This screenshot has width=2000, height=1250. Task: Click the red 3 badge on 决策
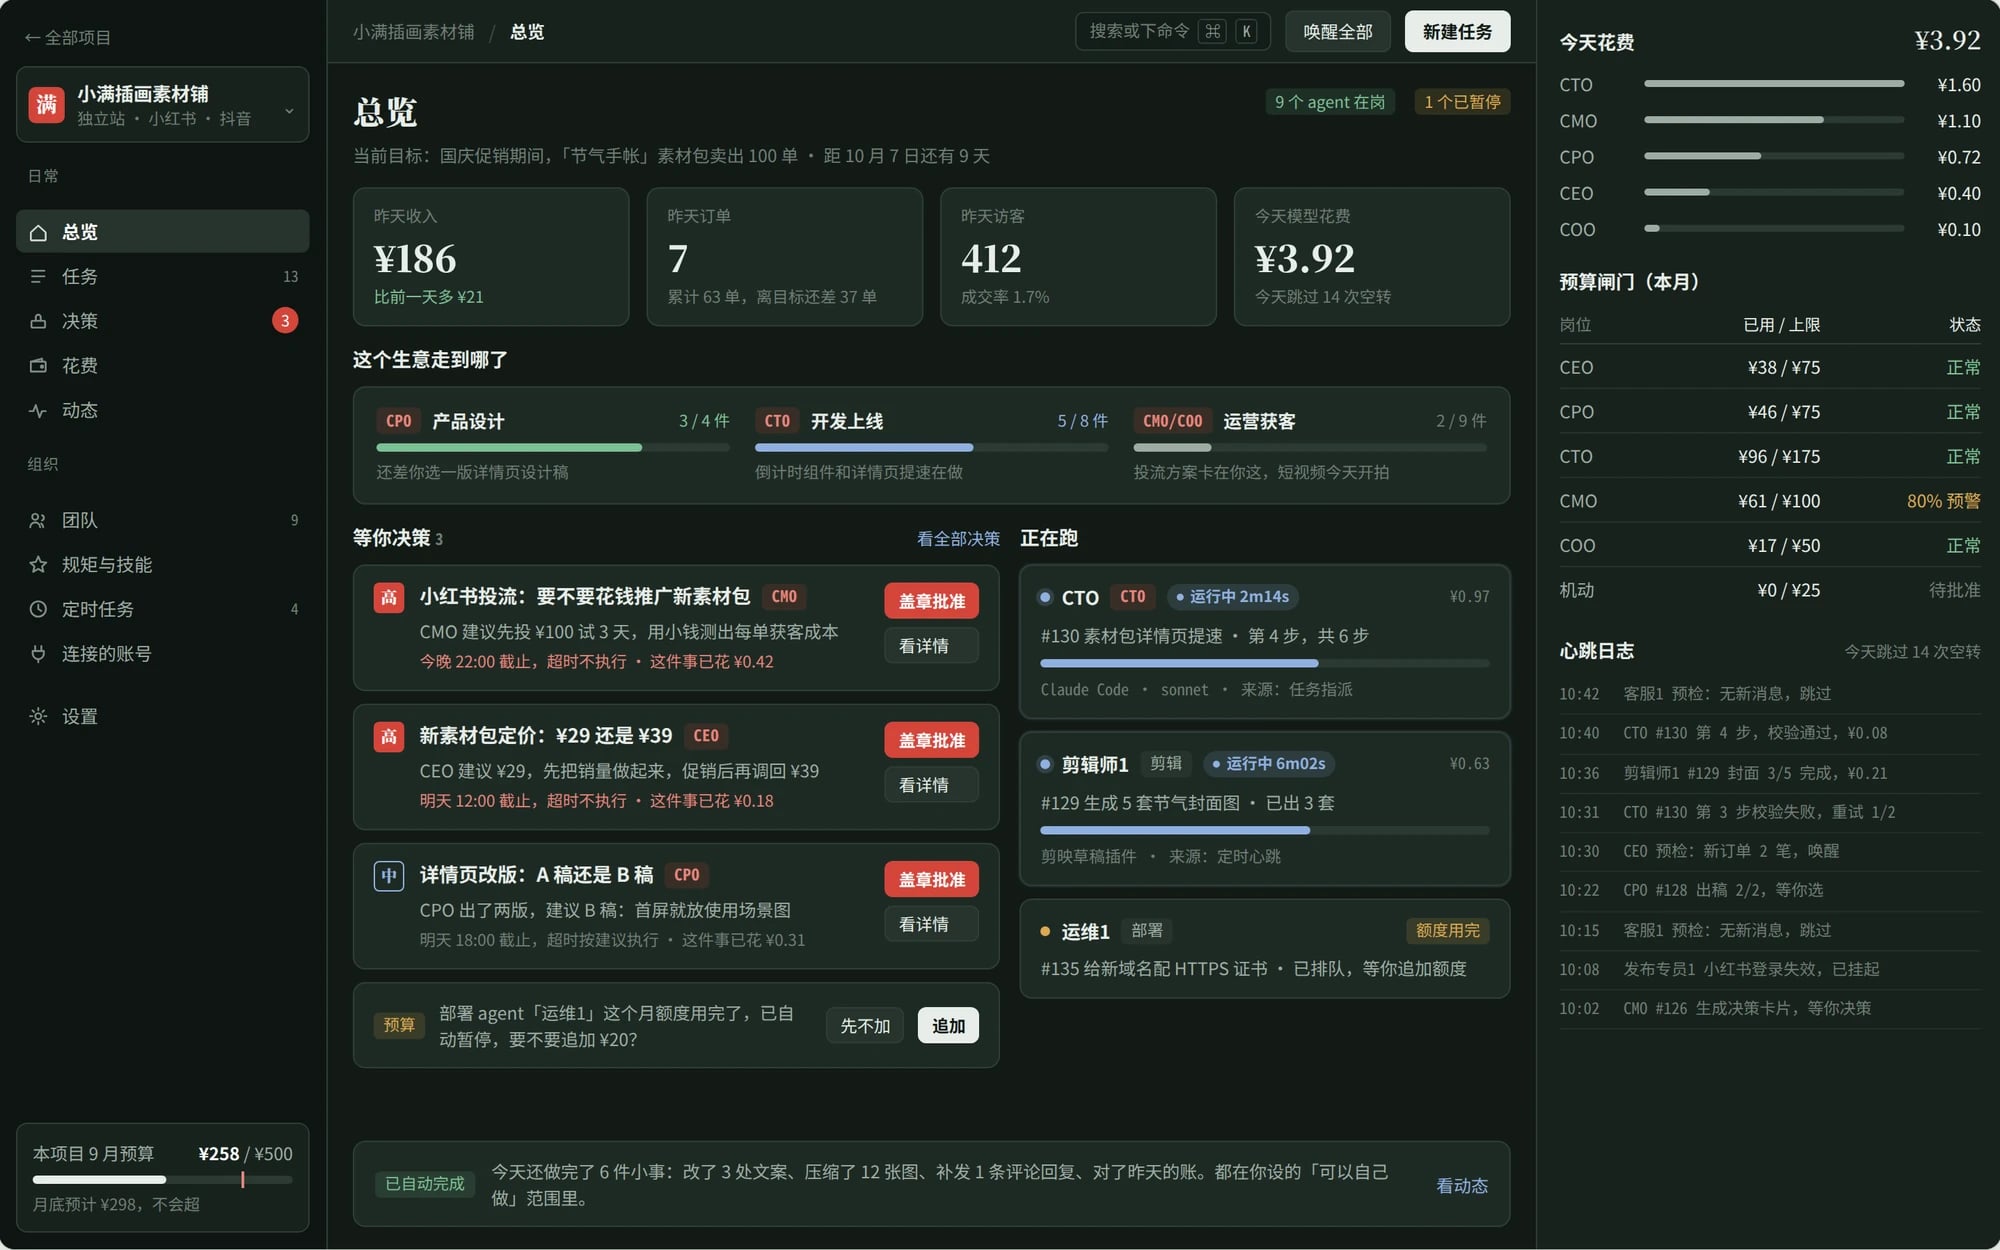pos(285,321)
